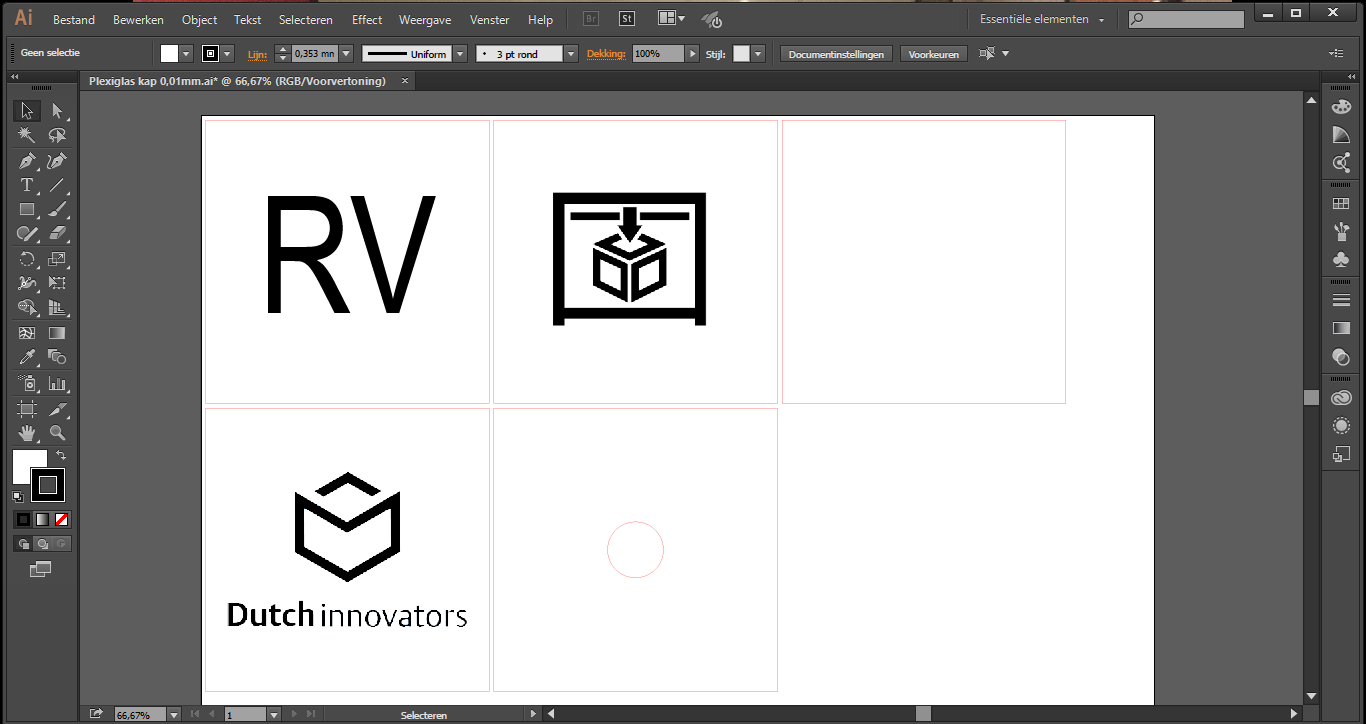Select the Eyedropper tool
The height and width of the screenshot is (724, 1366).
point(27,357)
